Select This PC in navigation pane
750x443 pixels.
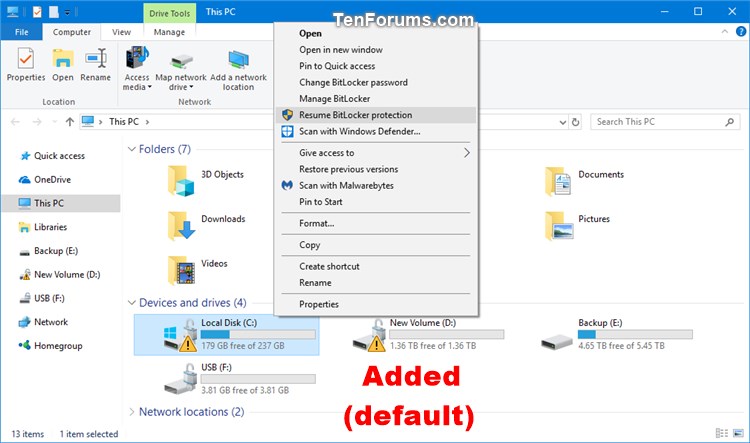tap(60, 203)
